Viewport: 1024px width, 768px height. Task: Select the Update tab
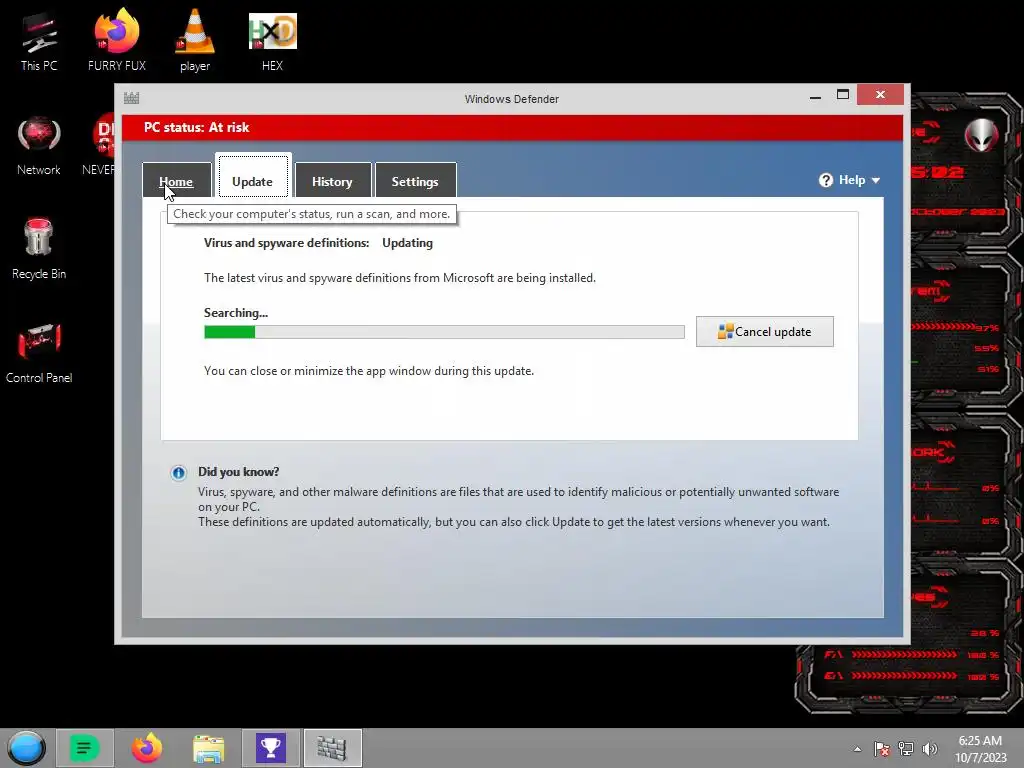[253, 176]
